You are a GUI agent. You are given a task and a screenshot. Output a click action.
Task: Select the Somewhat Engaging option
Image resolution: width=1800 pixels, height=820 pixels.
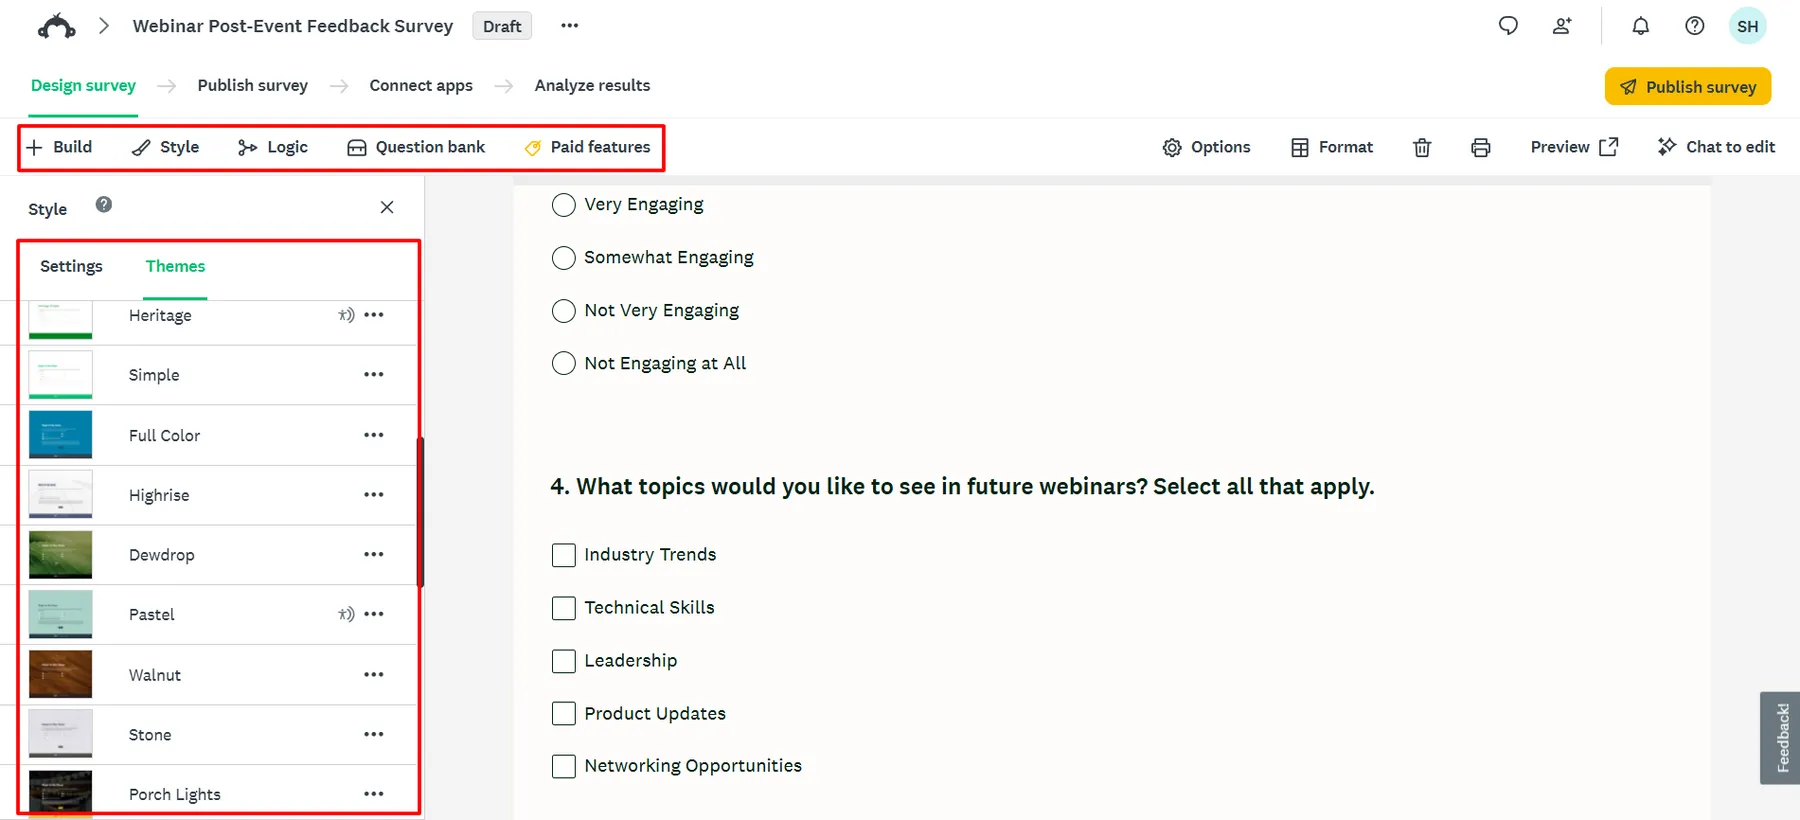point(564,258)
